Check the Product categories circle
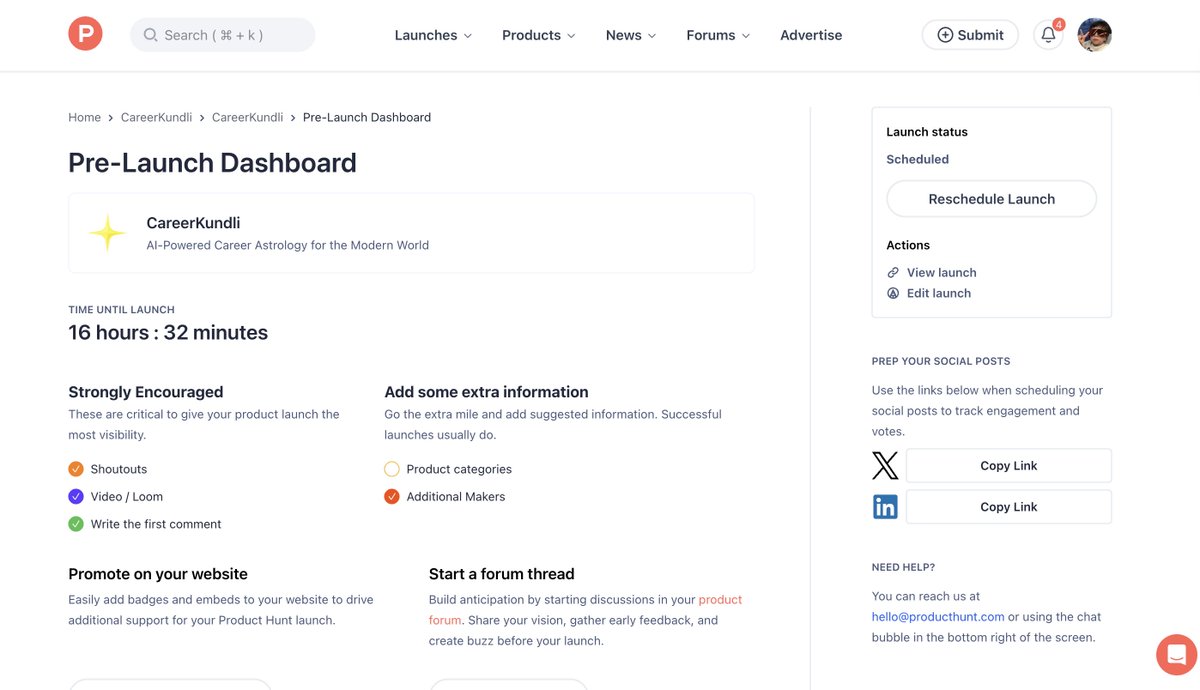1200x690 pixels. [392, 469]
